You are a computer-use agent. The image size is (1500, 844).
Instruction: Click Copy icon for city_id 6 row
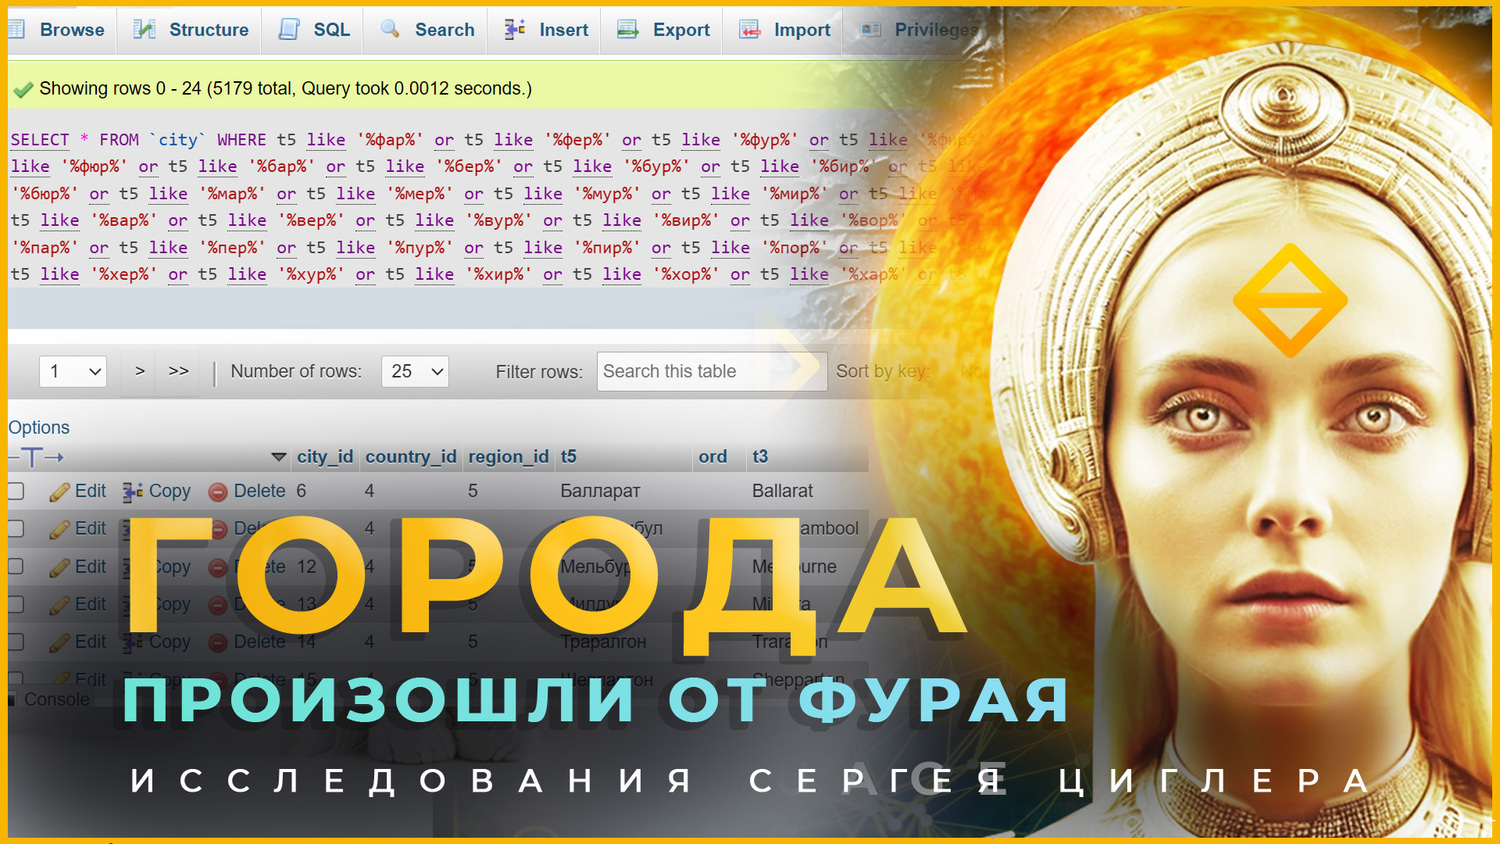pyautogui.click(x=133, y=491)
